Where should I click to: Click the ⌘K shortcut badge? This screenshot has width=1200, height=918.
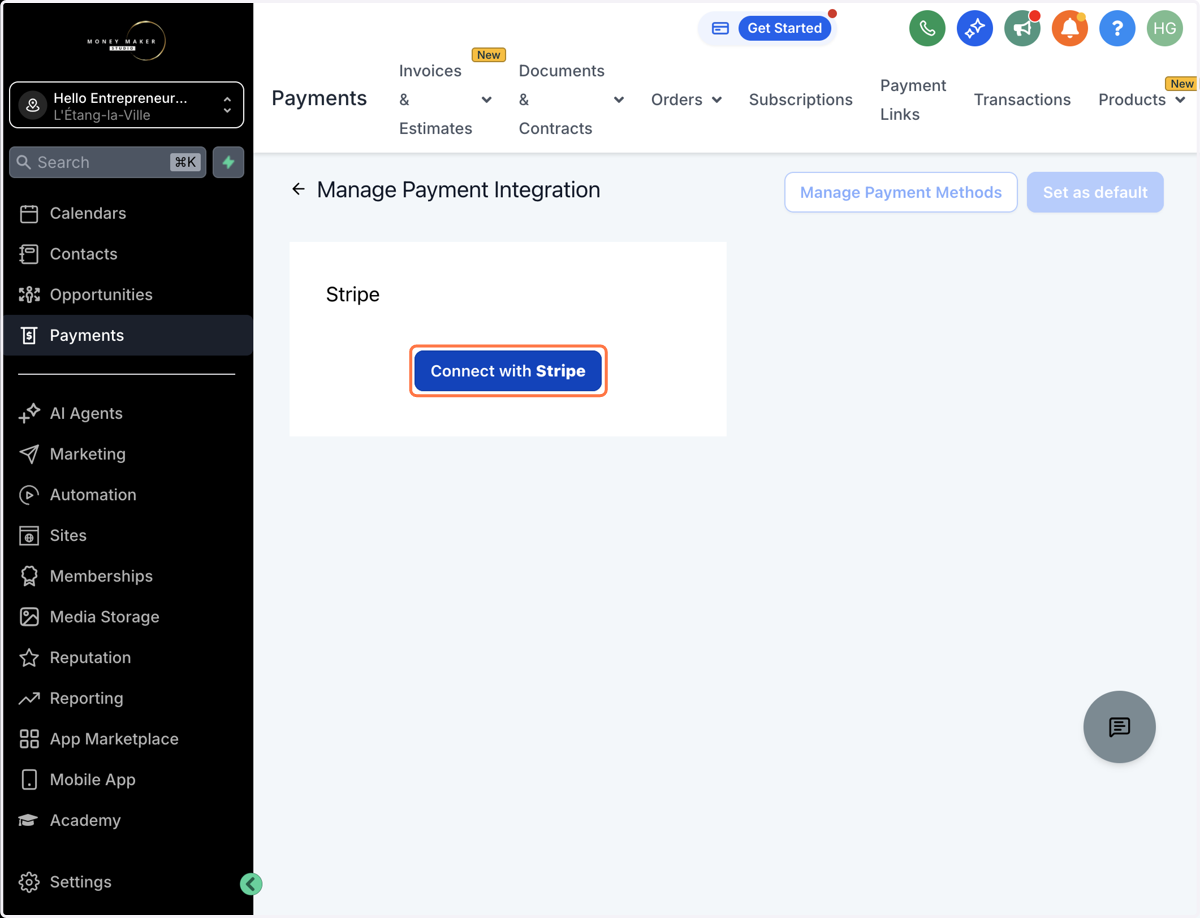185,162
